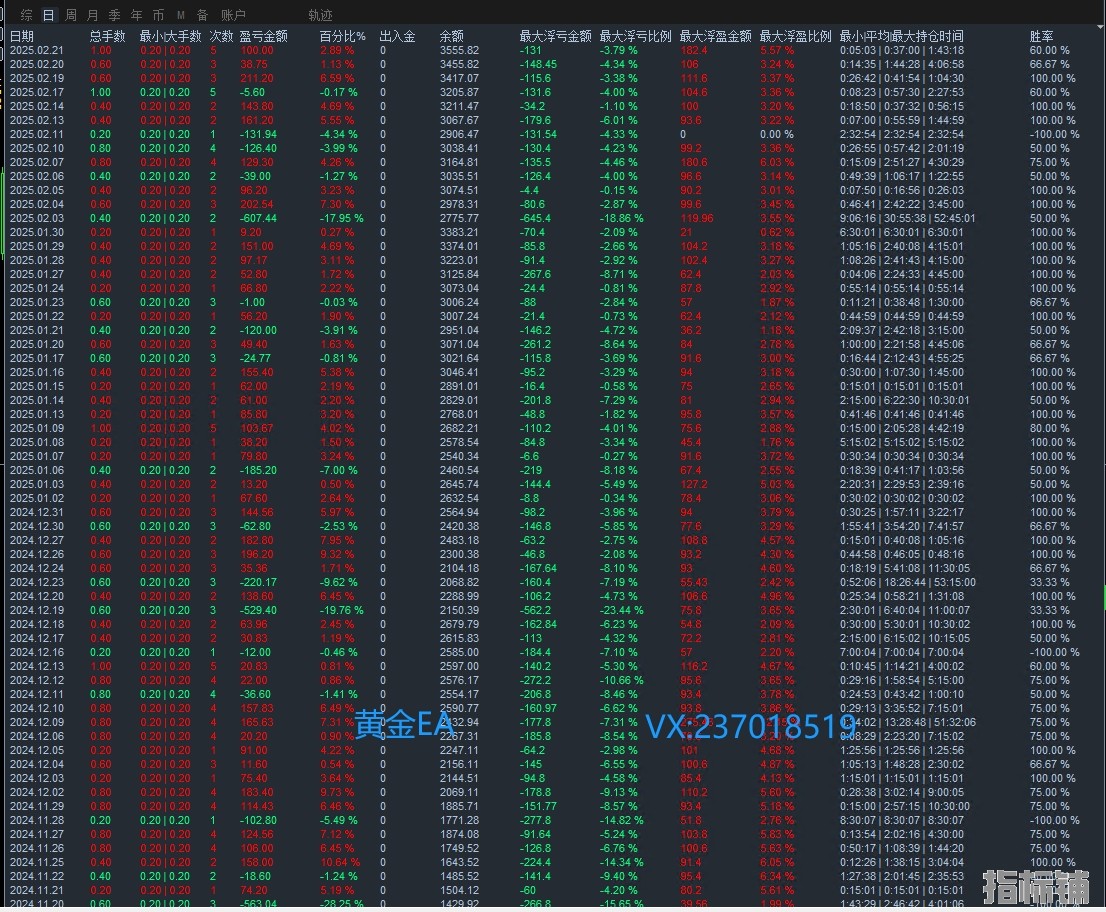Select the 2024.12.23 date row
This screenshot has width=1106, height=912.
[37, 582]
